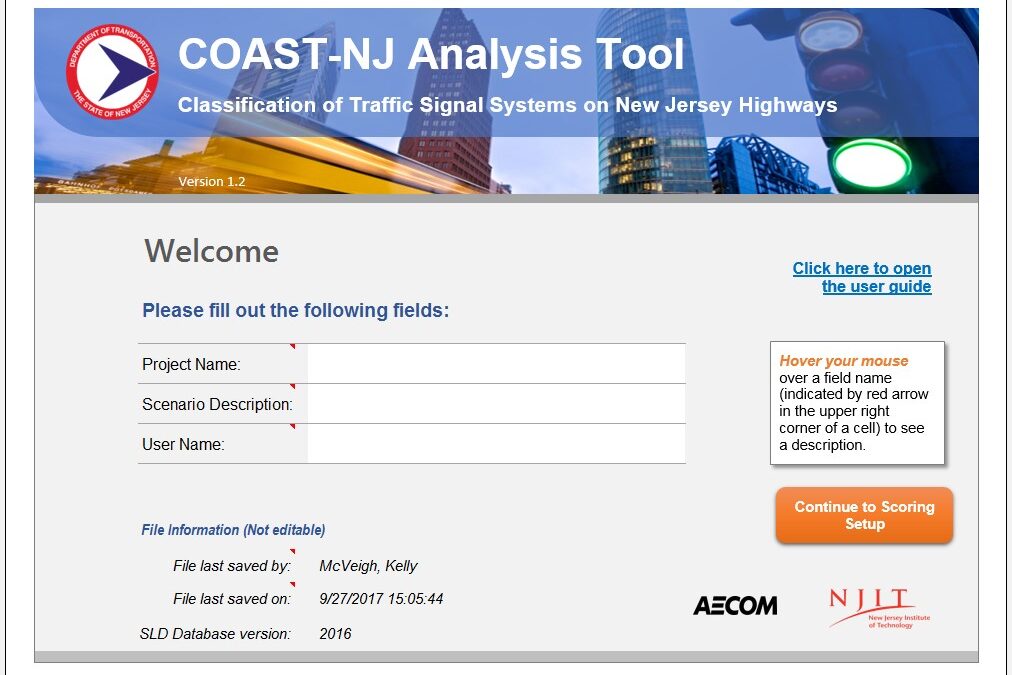Click the 'File last saved on' label
The width and height of the screenshot is (1012, 675).
(231, 599)
